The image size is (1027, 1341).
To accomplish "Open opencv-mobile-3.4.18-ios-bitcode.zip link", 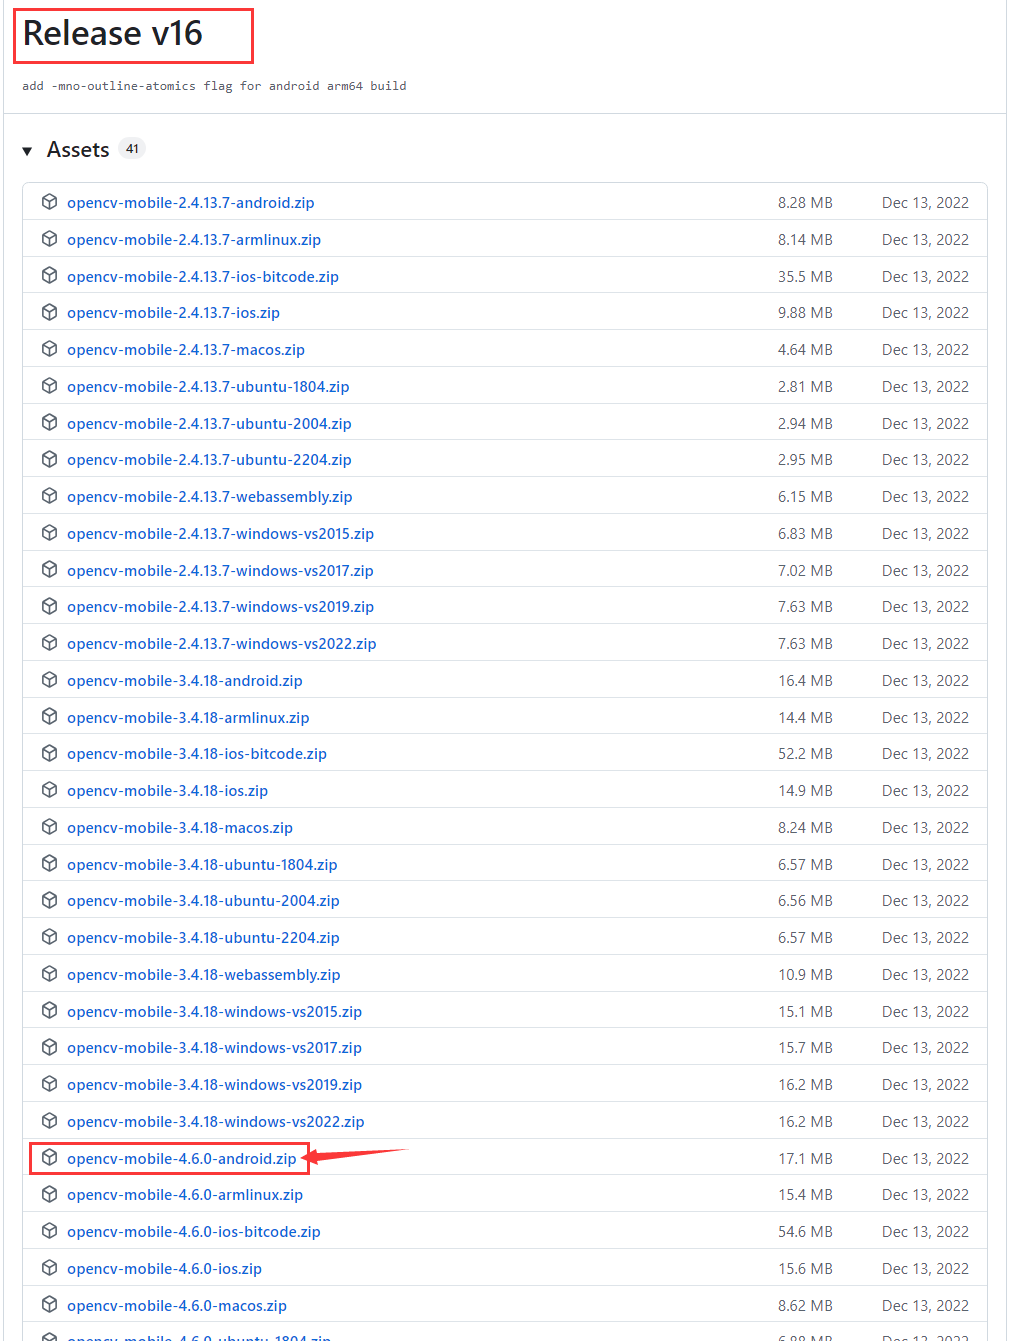I will pyautogui.click(x=197, y=754).
